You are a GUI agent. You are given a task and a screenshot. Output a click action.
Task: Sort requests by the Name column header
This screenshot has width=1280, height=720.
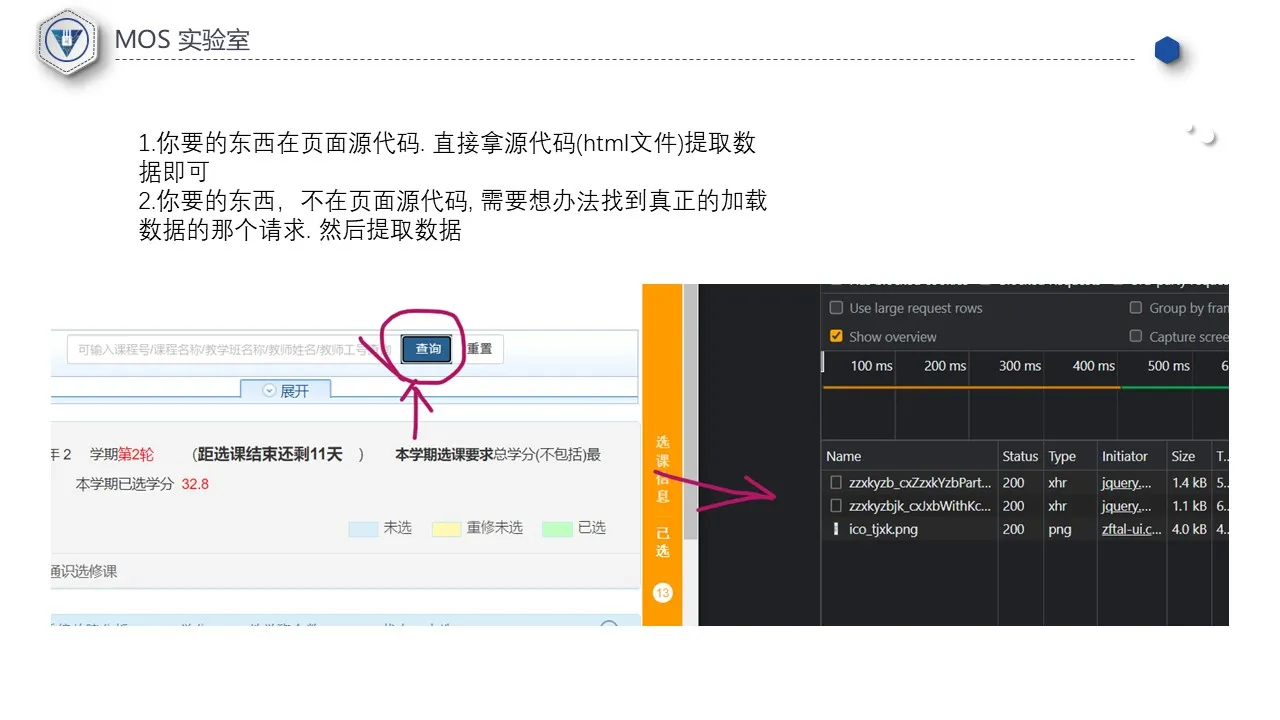pyautogui.click(x=909, y=456)
